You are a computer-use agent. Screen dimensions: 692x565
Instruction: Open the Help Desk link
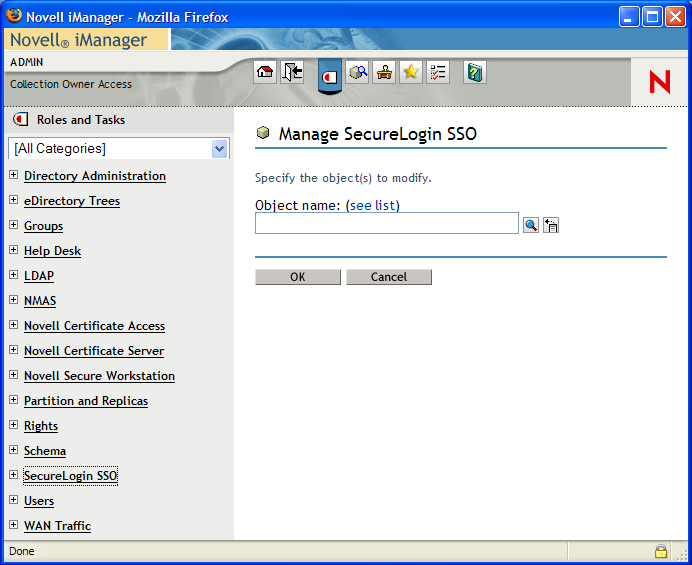pyautogui.click(x=53, y=251)
